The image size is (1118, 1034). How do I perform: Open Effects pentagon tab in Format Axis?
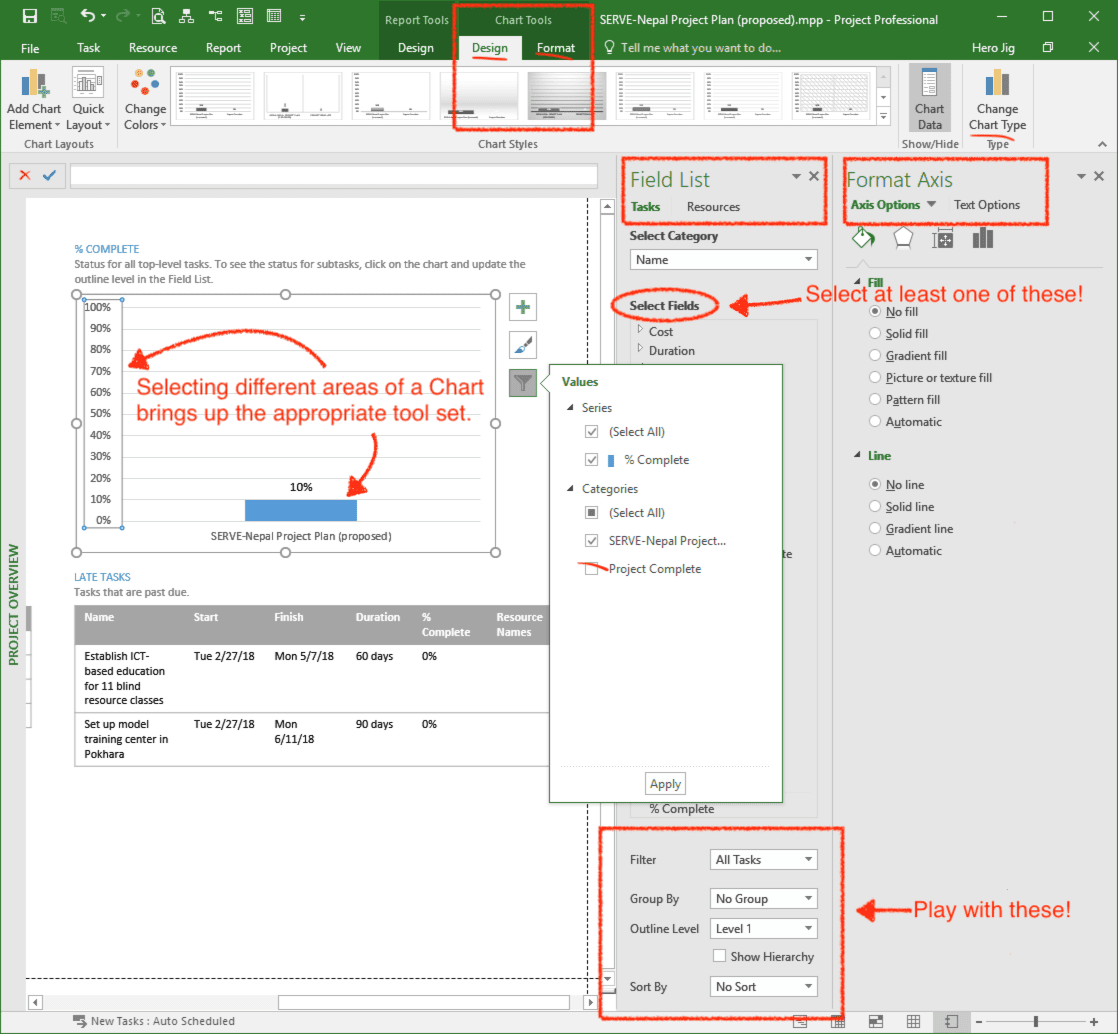(x=903, y=237)
